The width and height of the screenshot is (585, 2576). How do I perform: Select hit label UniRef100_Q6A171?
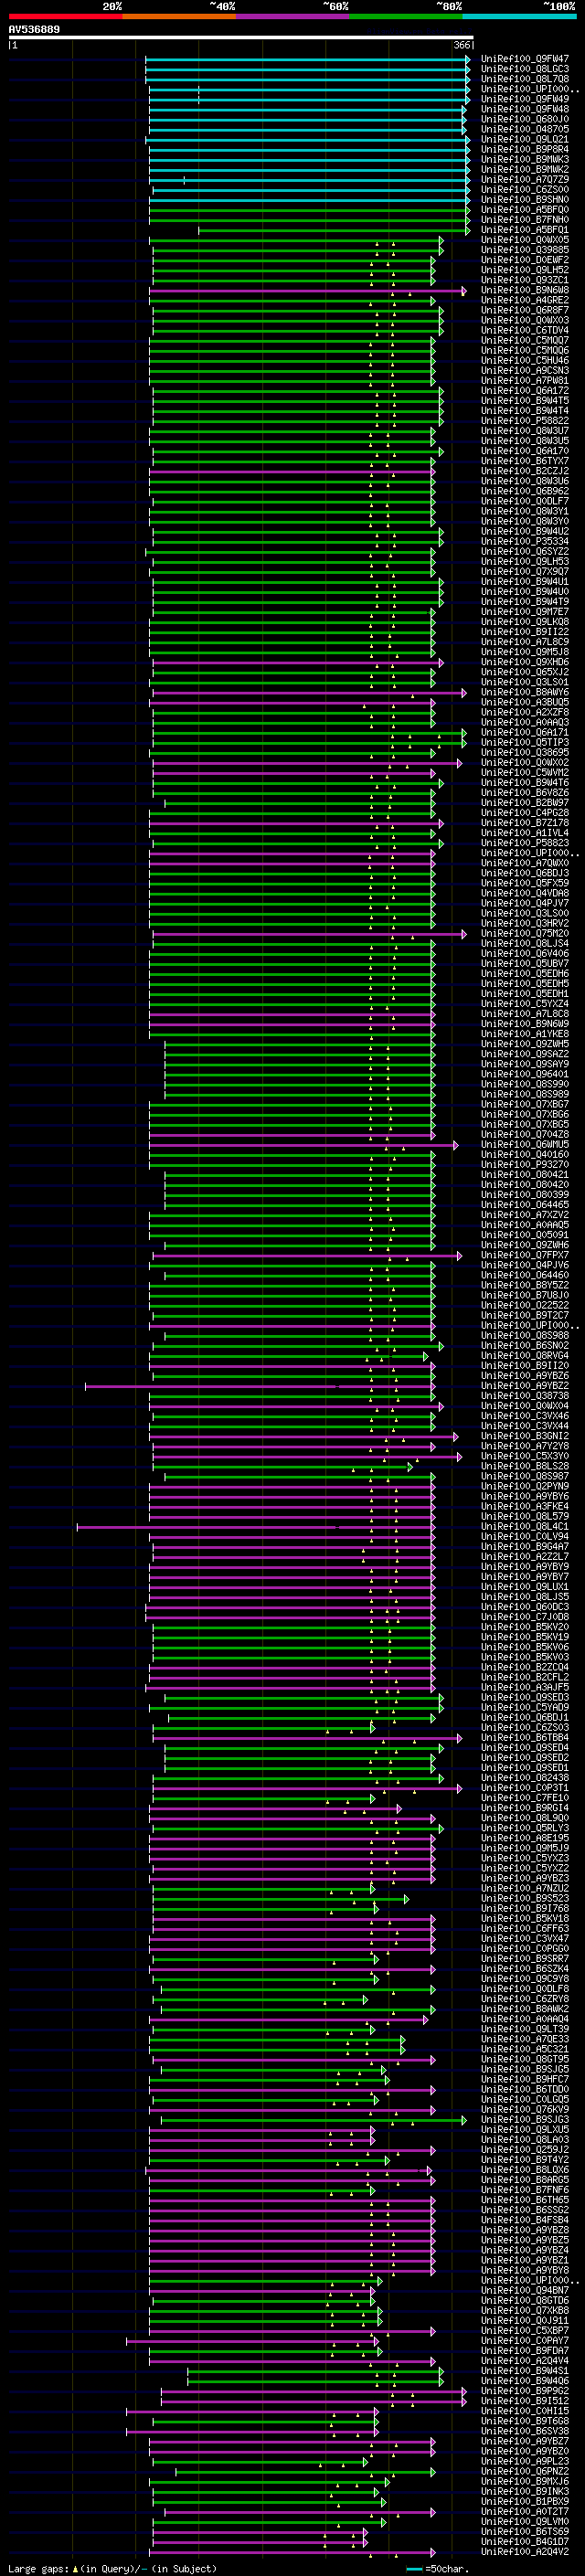pyautogui.click(x=525, y=733)
